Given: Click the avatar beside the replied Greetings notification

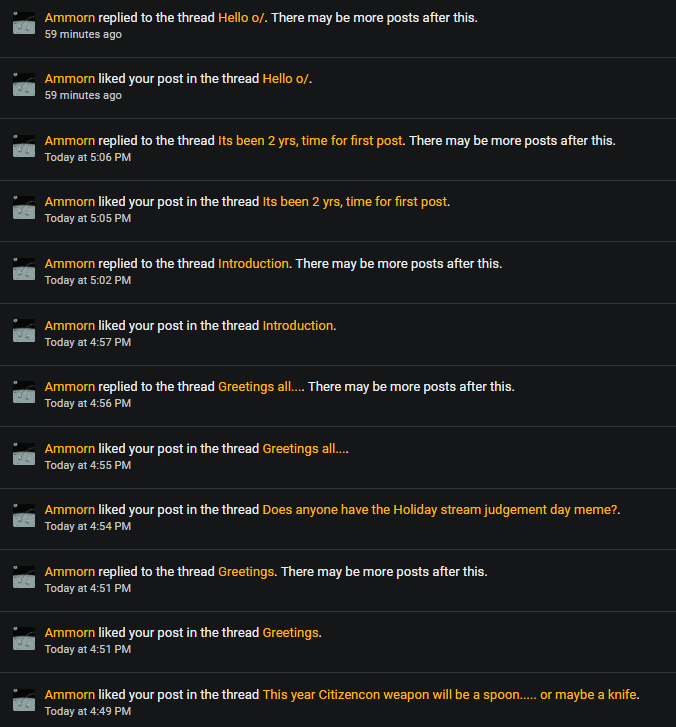Looking at the screenshot, I should click(24, 578).
